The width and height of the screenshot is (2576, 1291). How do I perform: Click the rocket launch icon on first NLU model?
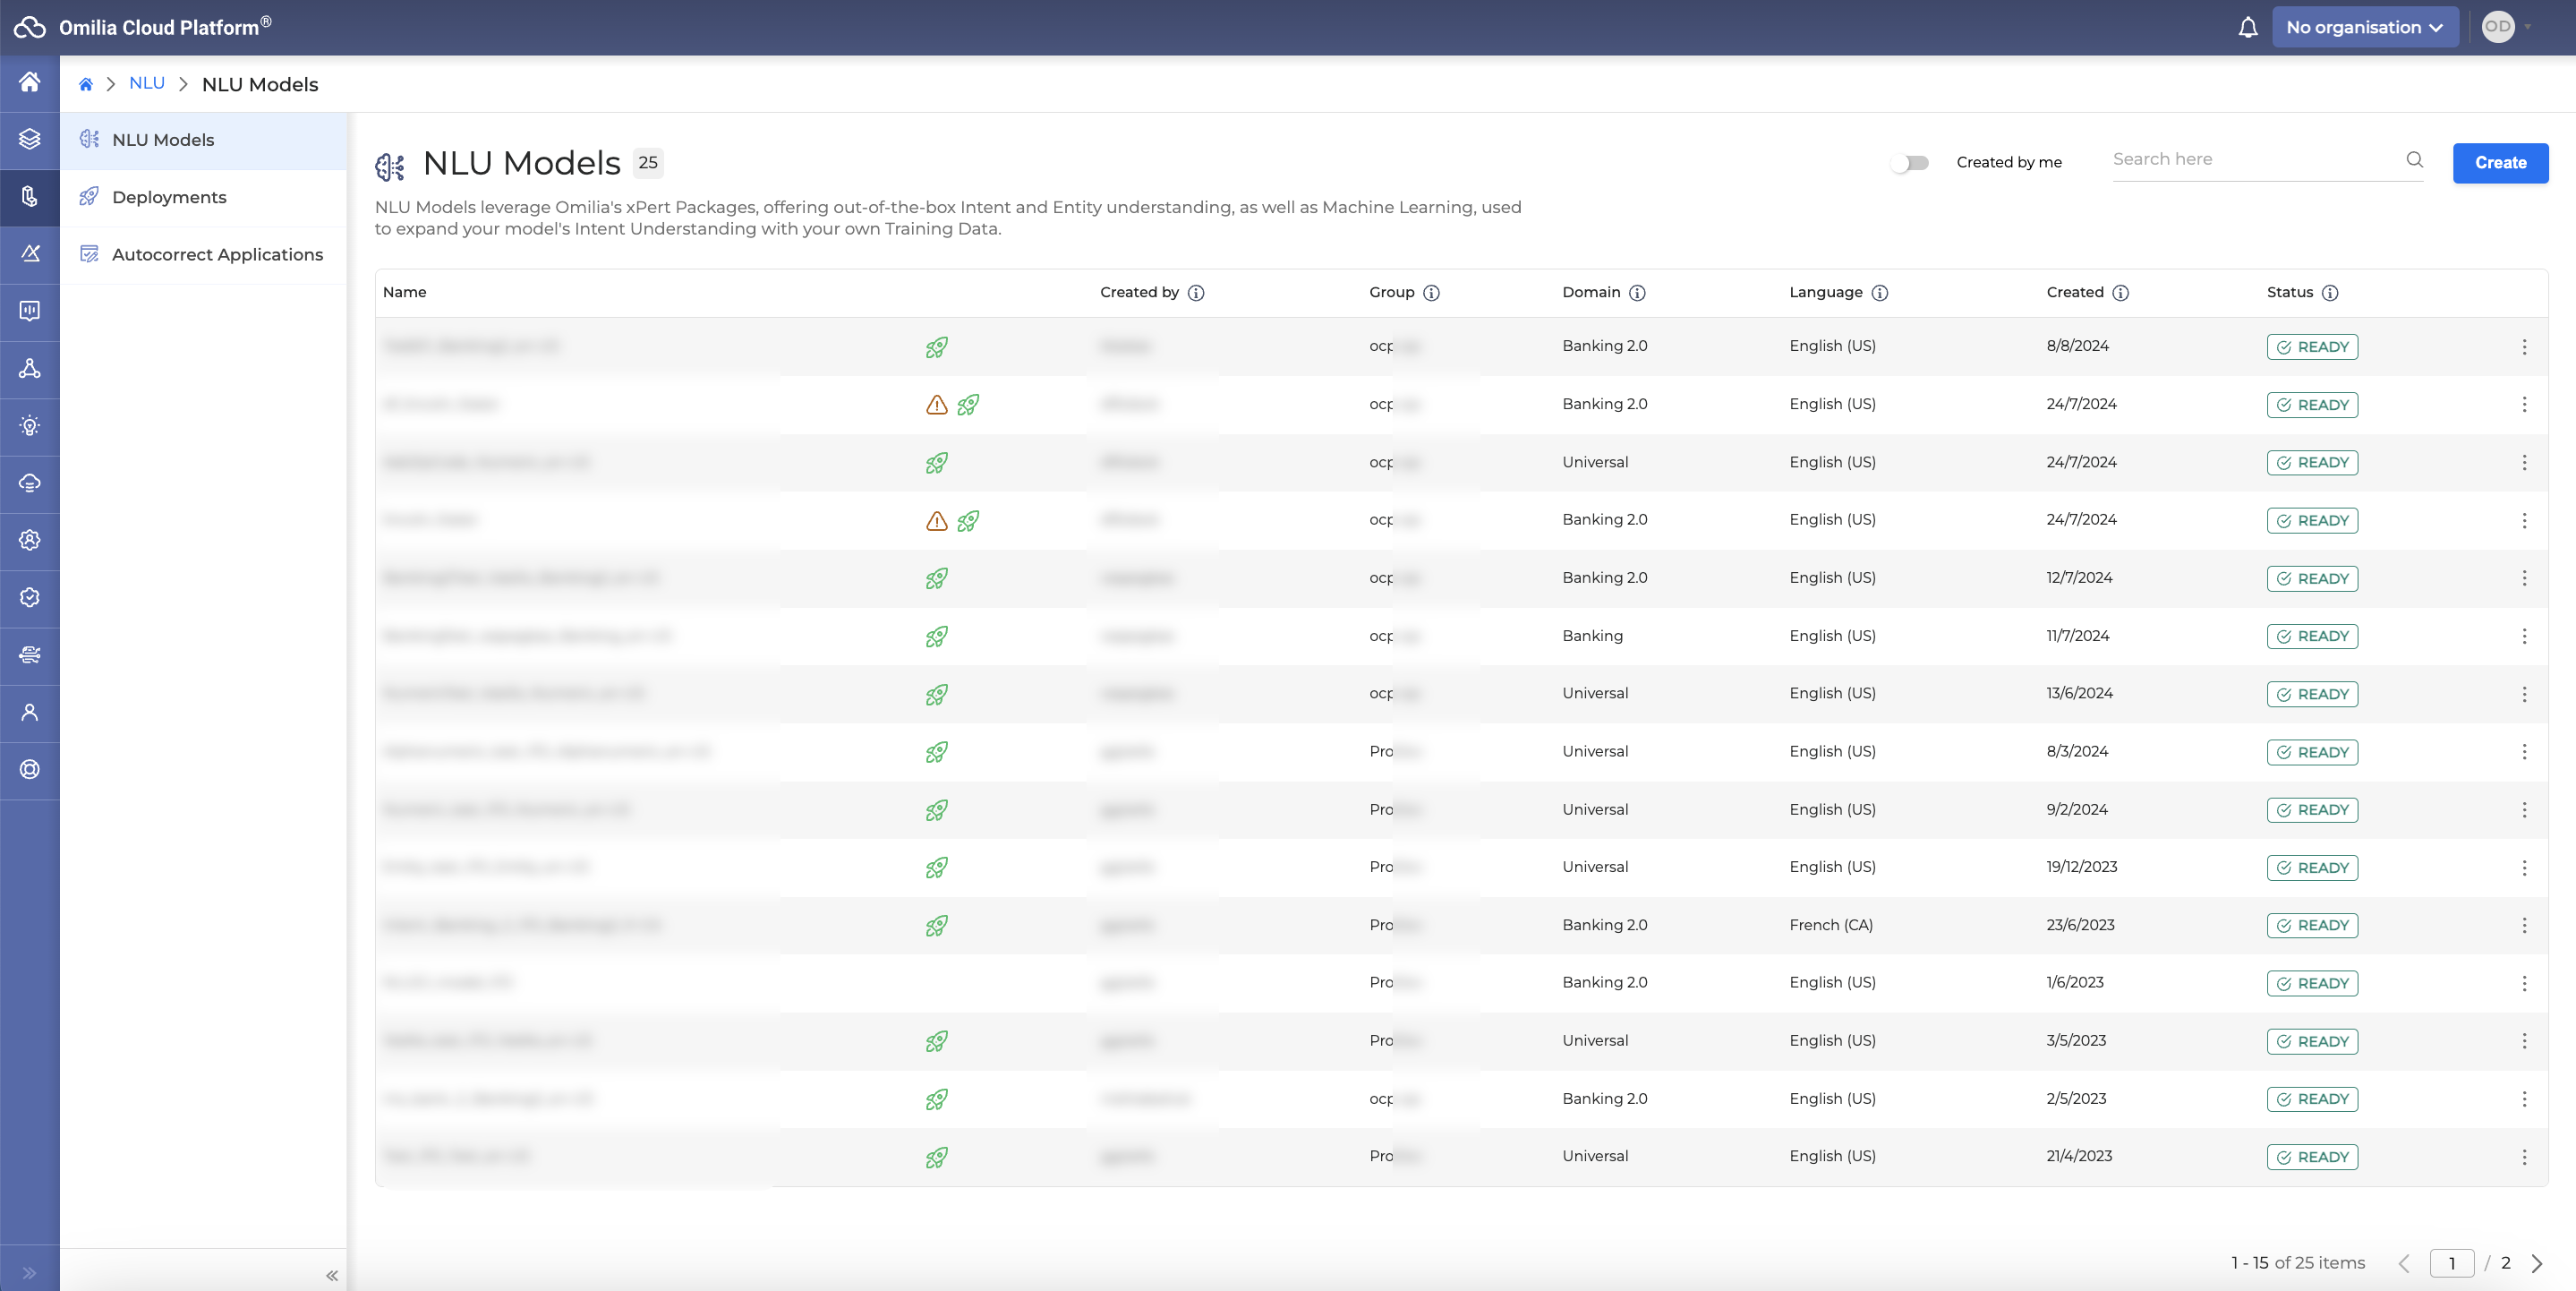pos(936,346)
